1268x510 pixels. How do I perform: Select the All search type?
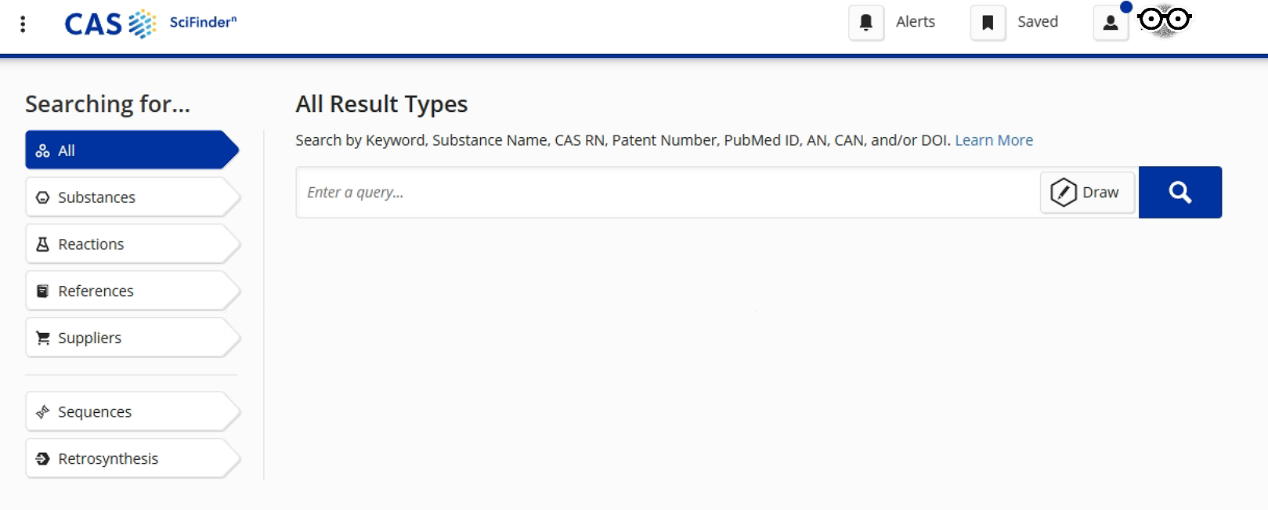point(130,151)
